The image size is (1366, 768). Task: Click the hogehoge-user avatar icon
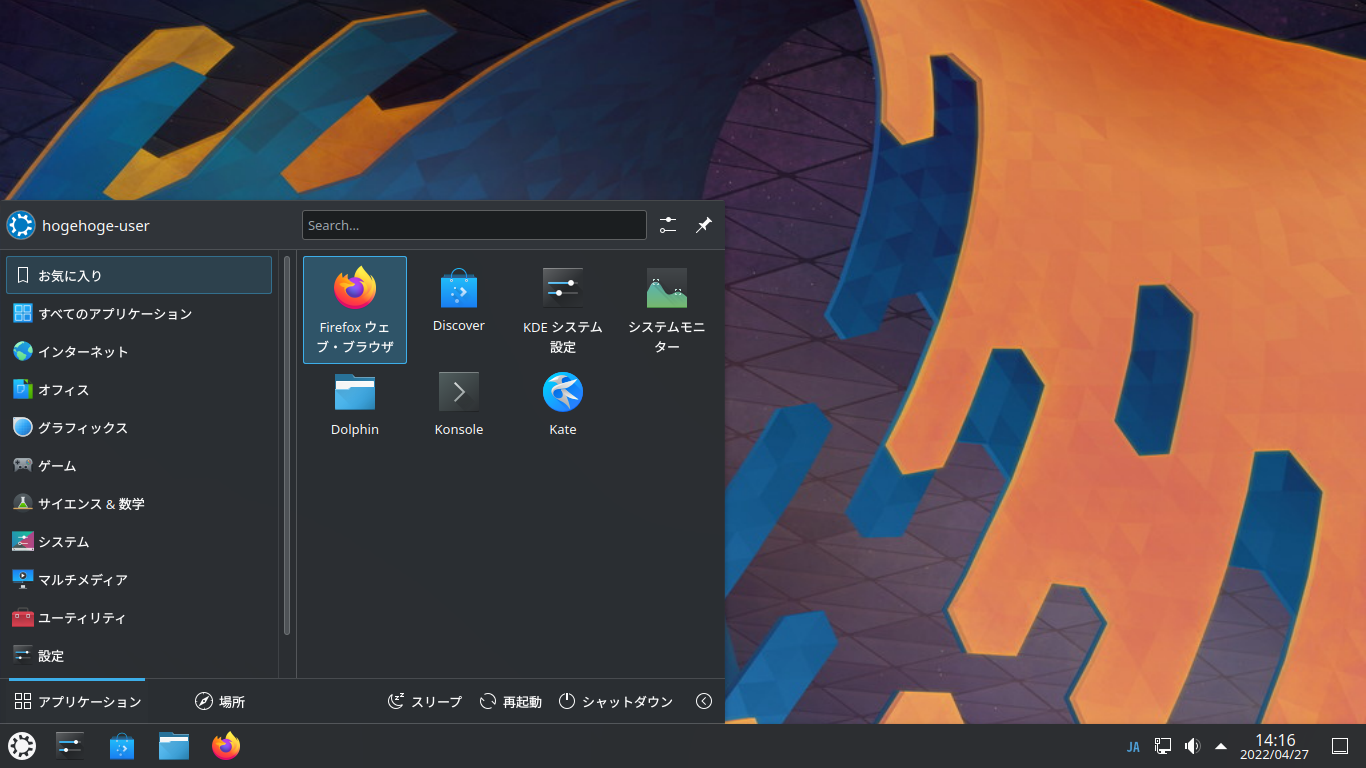coord(21,225)
